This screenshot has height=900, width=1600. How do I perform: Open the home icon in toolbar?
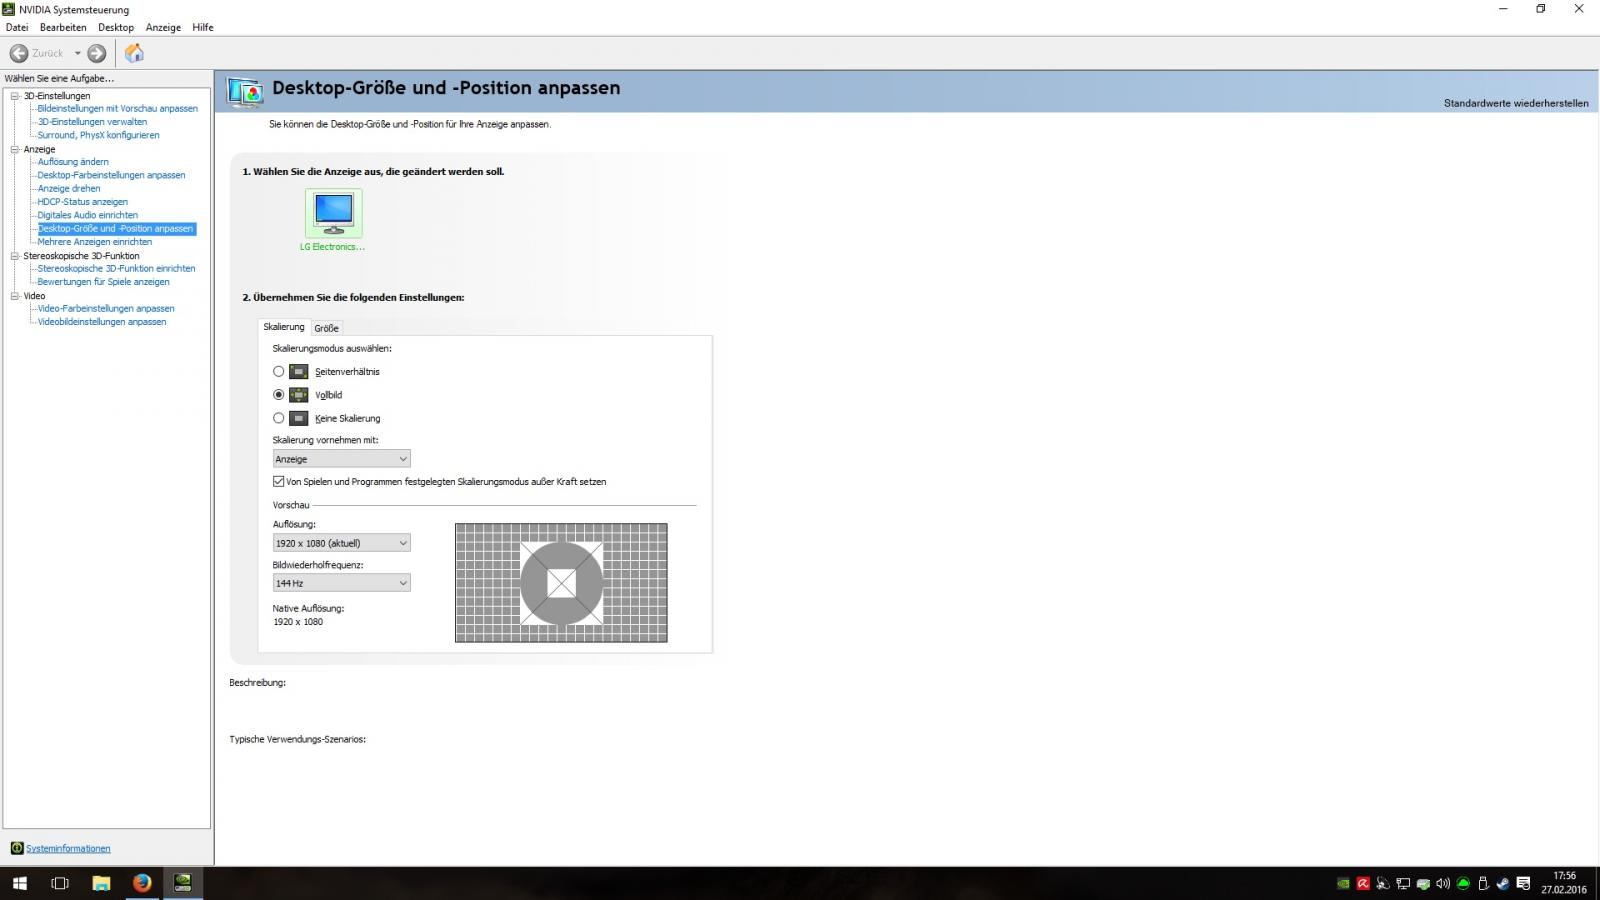134,53
